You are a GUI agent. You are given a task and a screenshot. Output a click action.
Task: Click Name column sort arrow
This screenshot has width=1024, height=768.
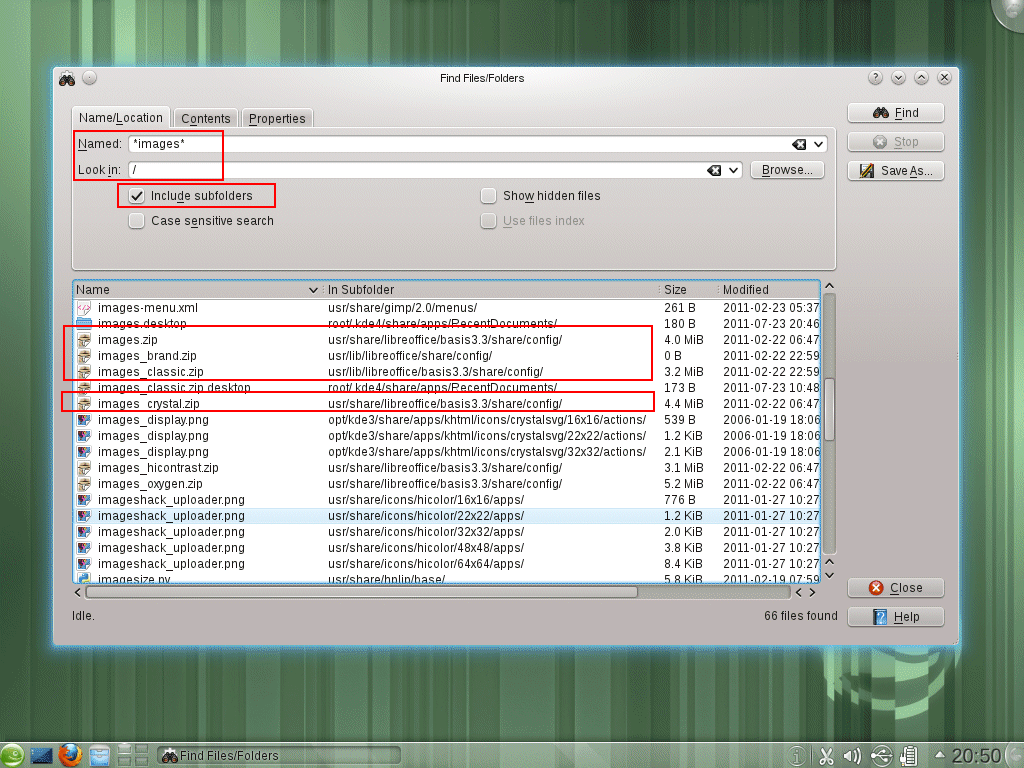tap(313, 290)
